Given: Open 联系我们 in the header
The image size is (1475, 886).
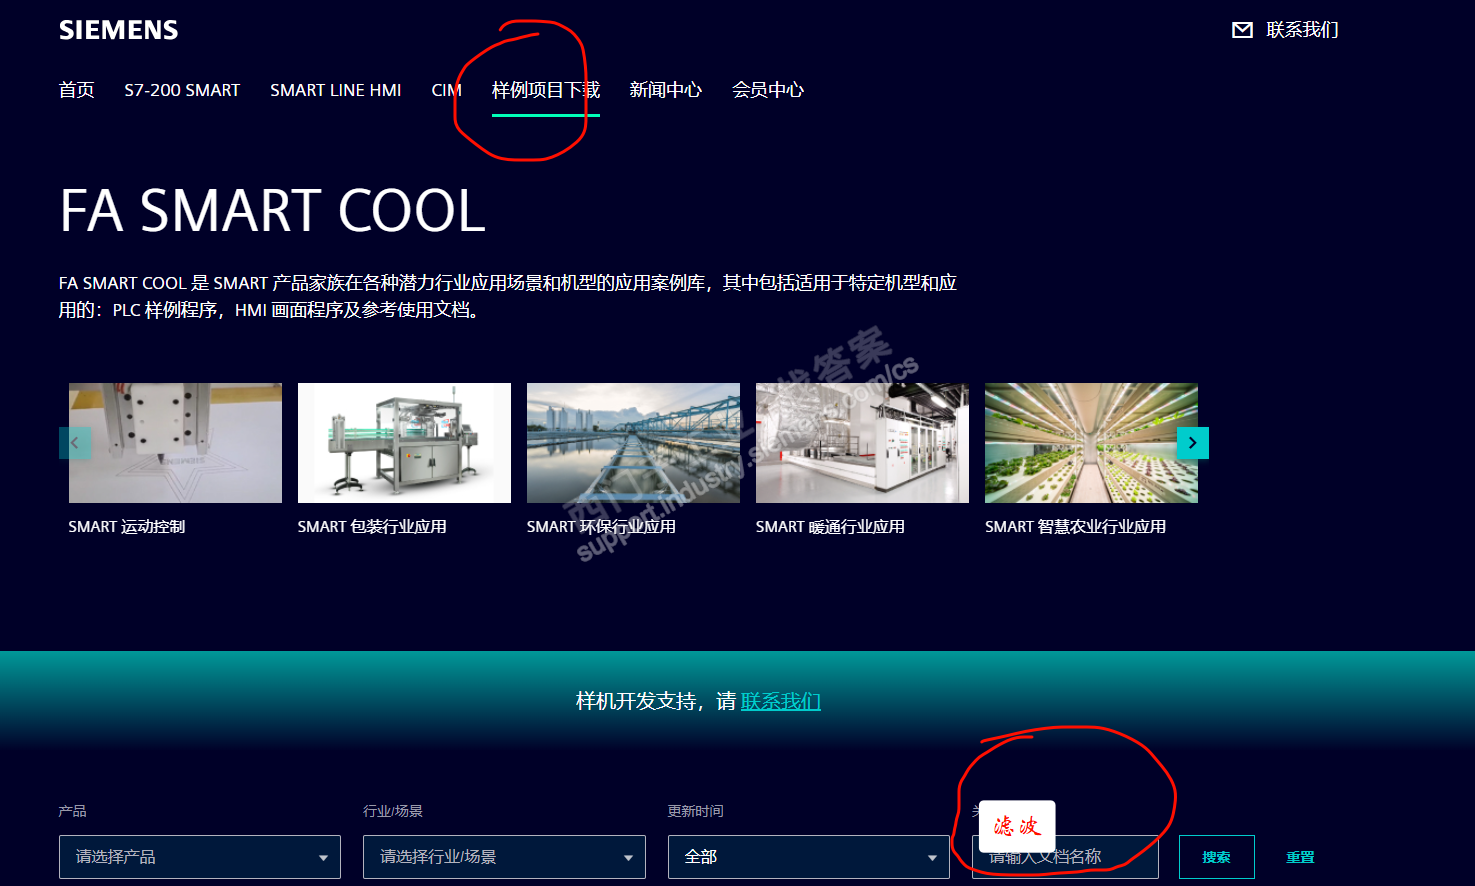Looking at the screenshot, I should click(x=1302, y=30).
